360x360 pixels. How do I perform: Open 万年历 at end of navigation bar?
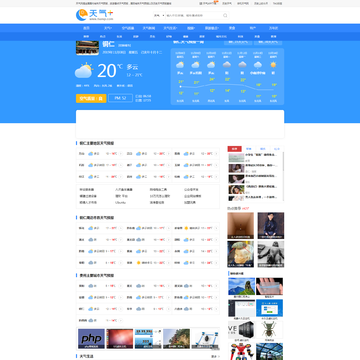pyautogui.click(x=273, y=28)
